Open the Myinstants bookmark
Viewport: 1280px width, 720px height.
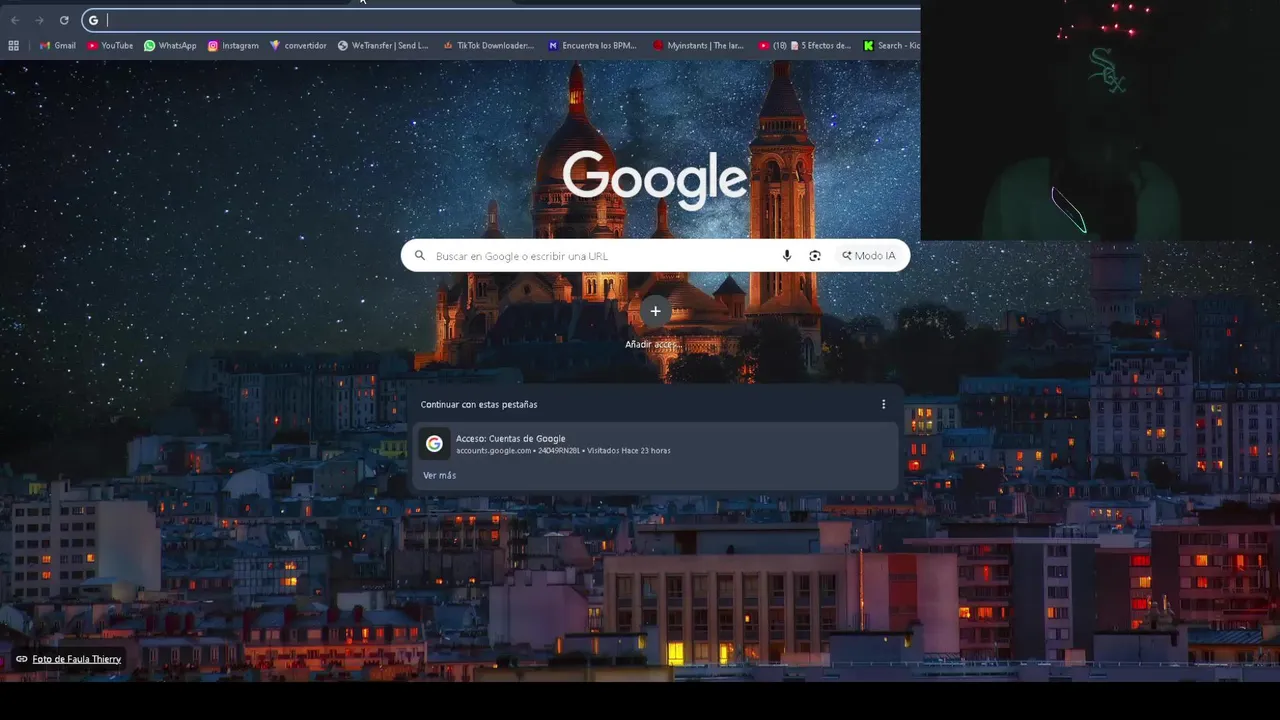[x=698, y=45]
